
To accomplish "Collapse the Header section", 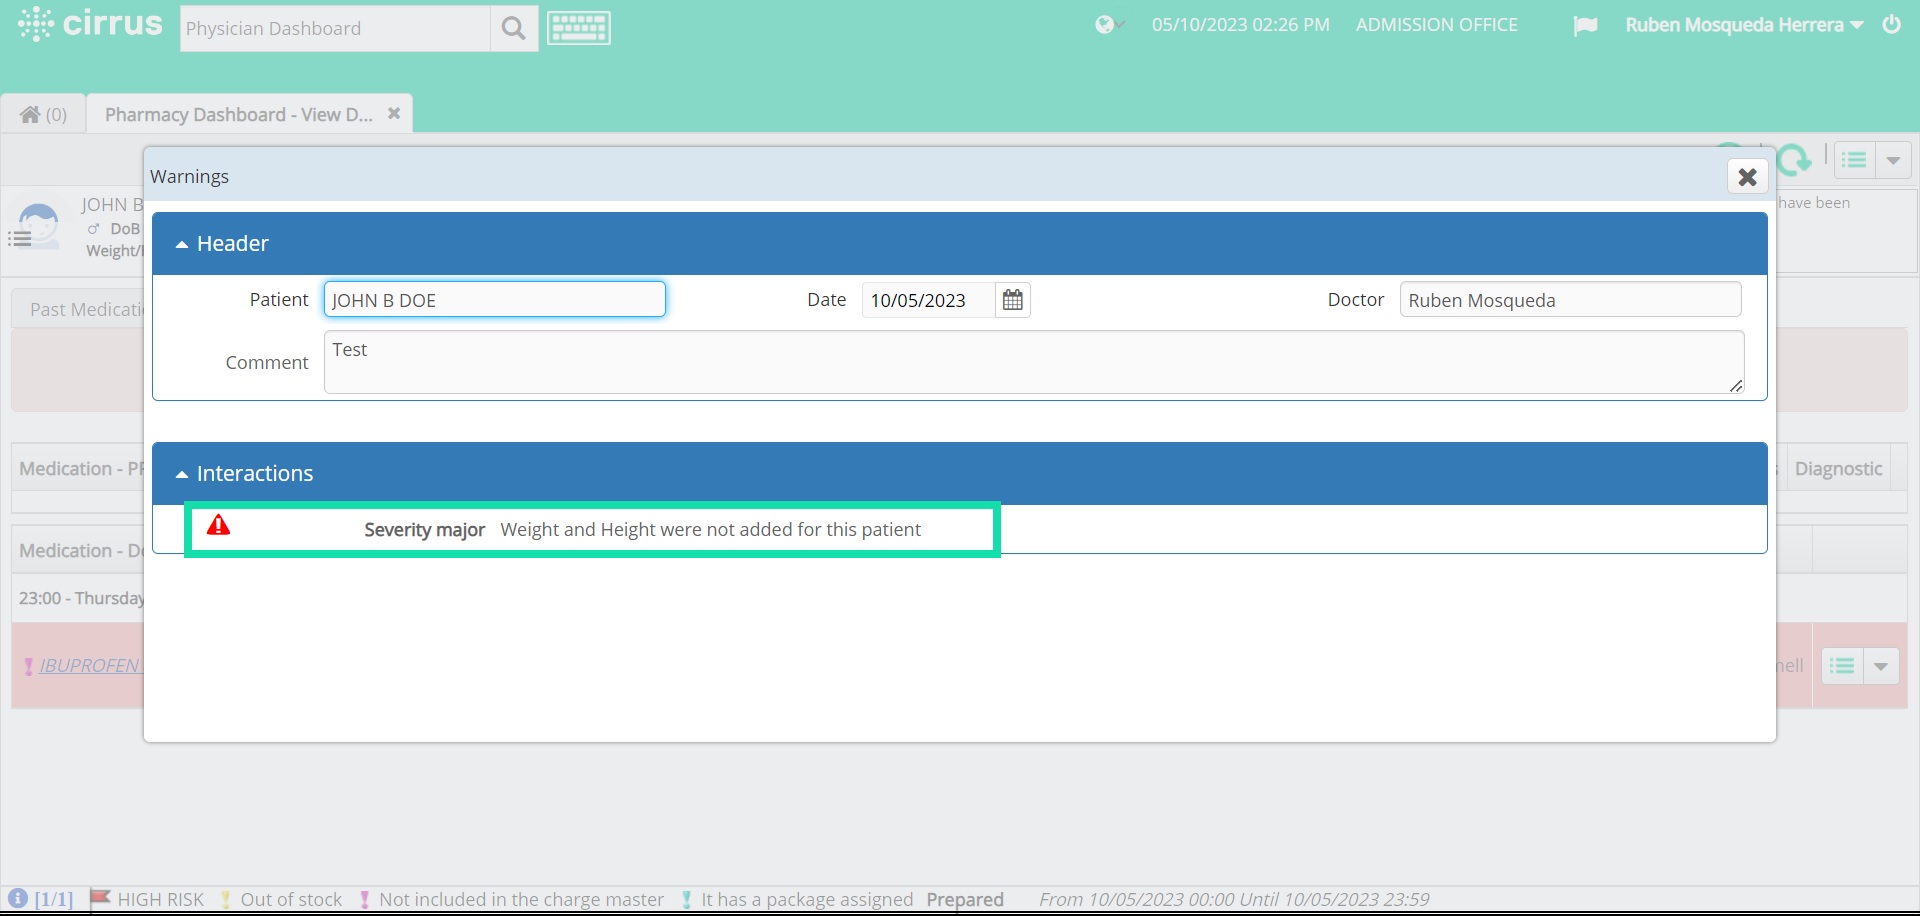I will point(181,243).
